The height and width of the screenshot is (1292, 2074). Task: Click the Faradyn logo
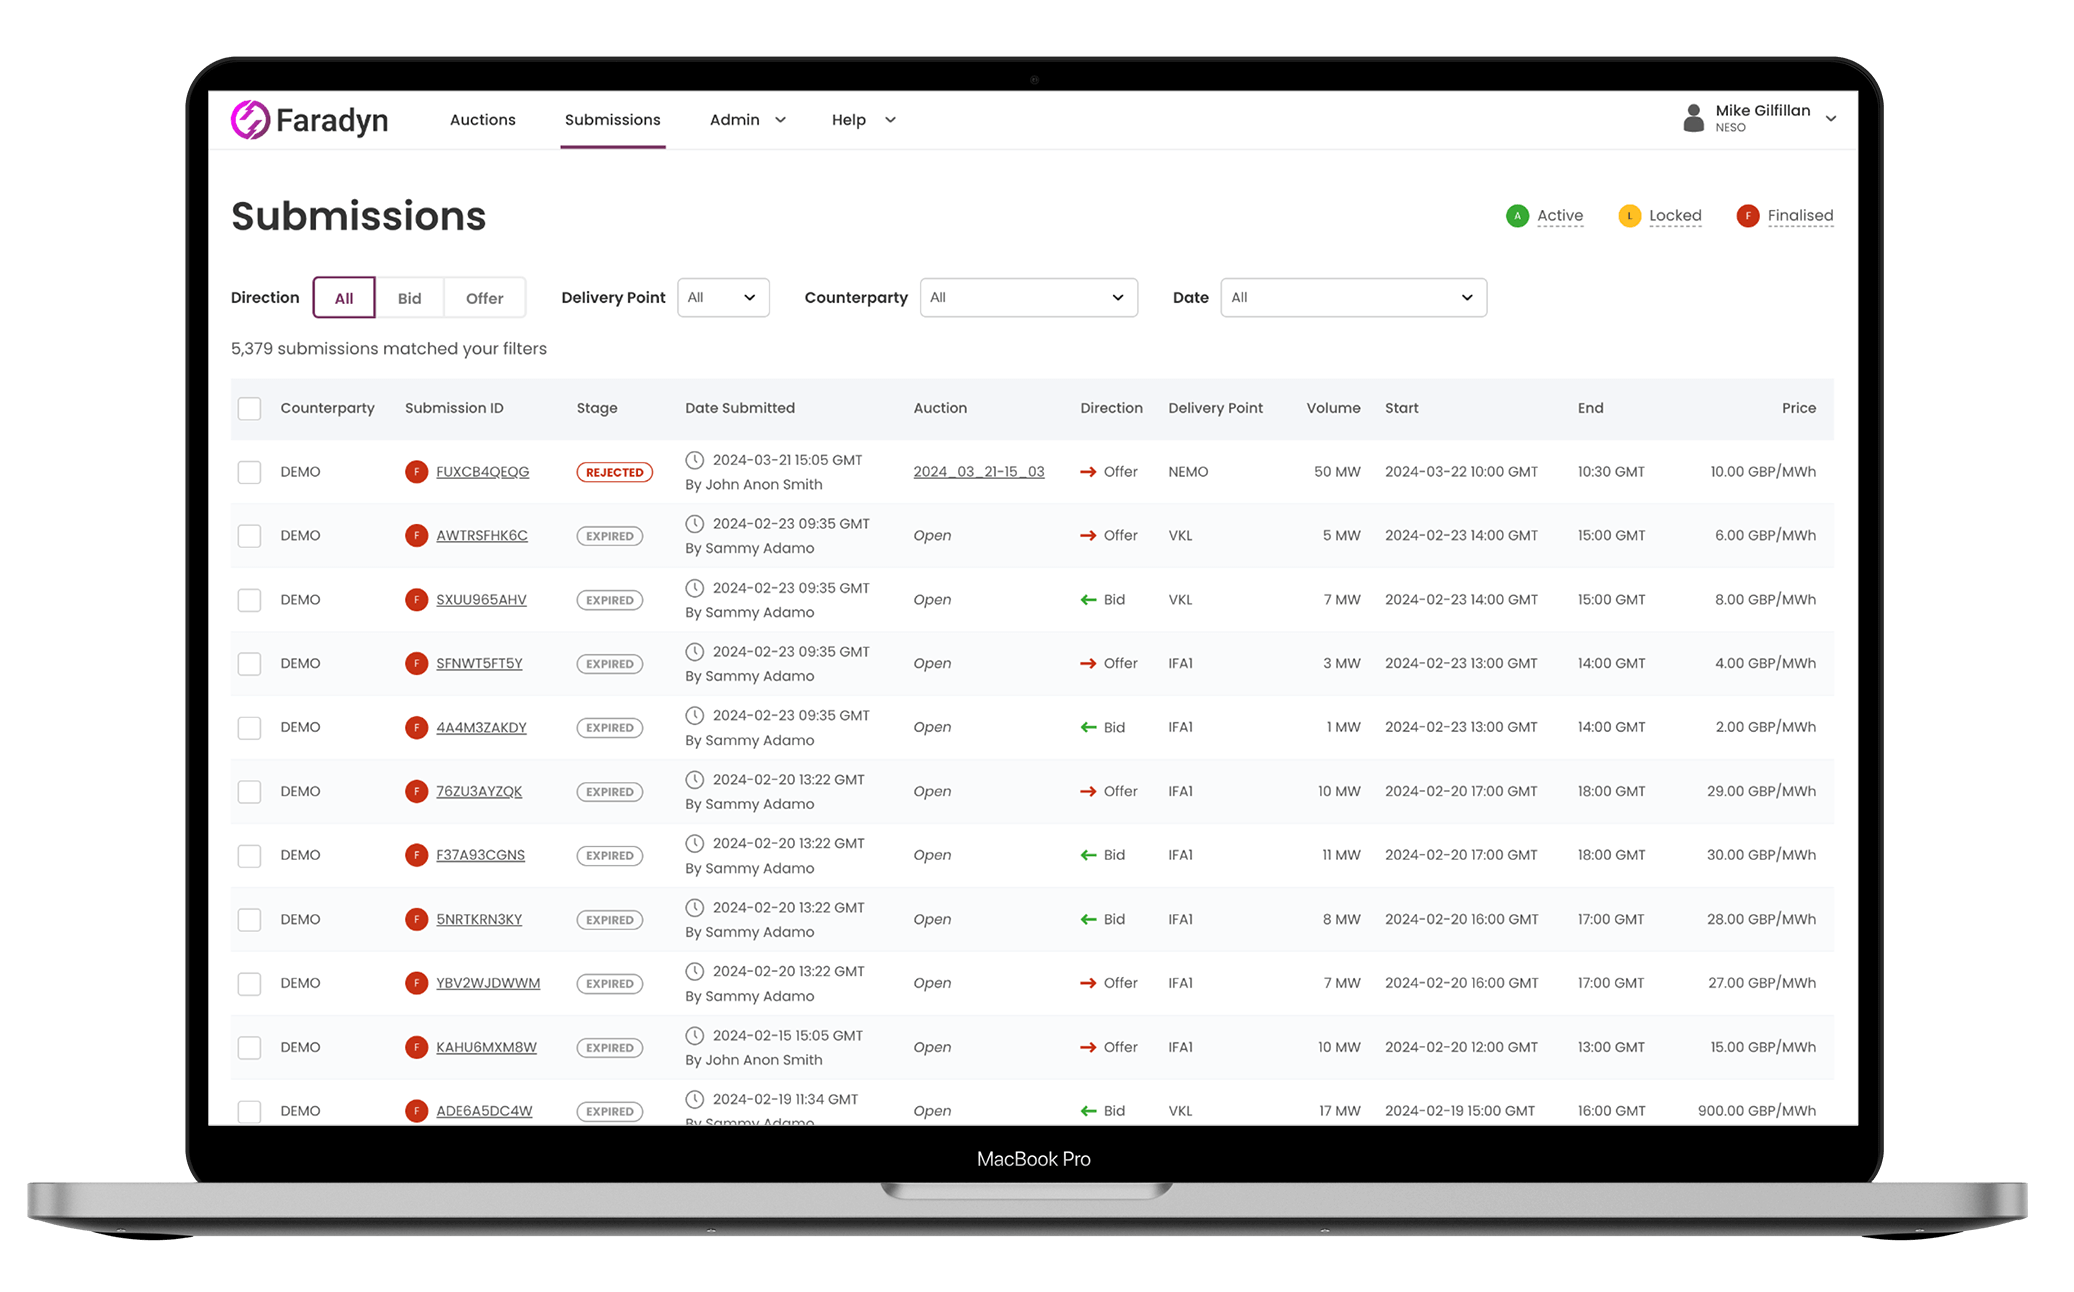pos(310,119)
